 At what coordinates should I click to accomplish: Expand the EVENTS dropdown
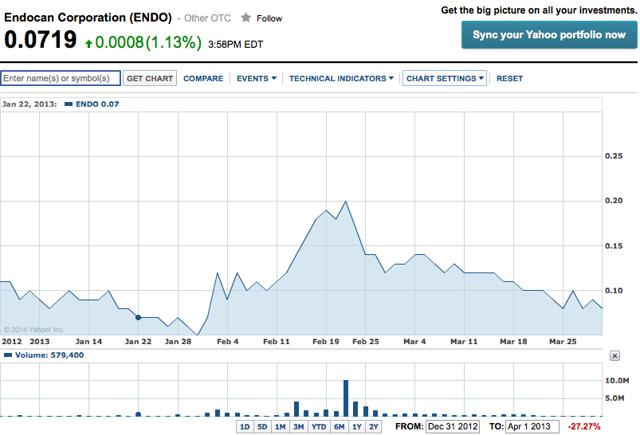pyautogui.click(x=256, y=78)
